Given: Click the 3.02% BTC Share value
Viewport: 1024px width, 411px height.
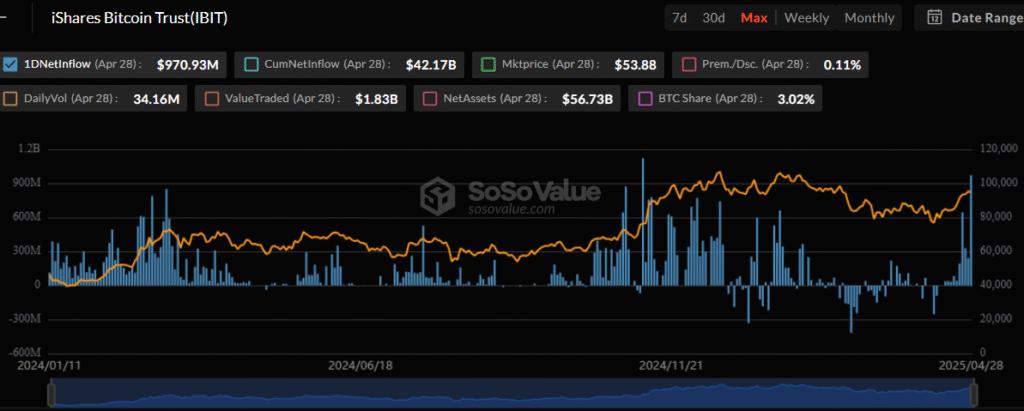Looking at the screenshot, I should point(795,100).
